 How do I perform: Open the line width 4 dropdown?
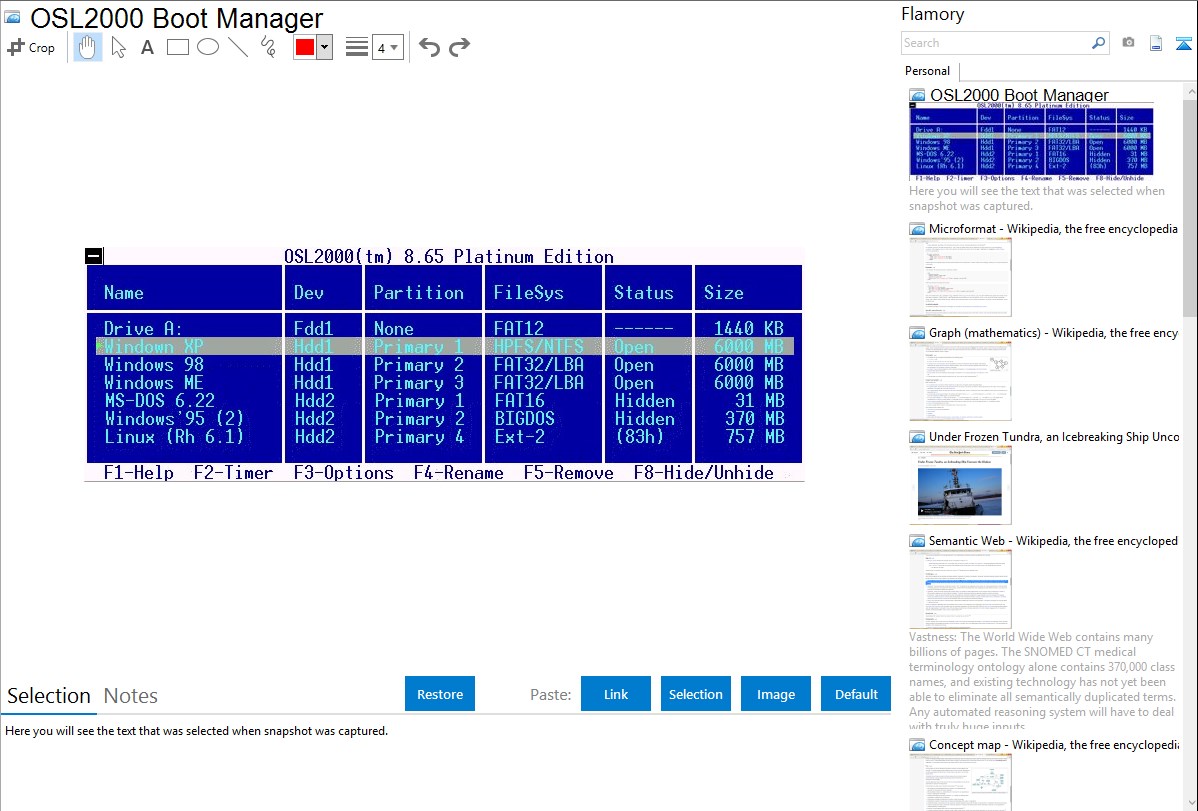tap(387, 47)
